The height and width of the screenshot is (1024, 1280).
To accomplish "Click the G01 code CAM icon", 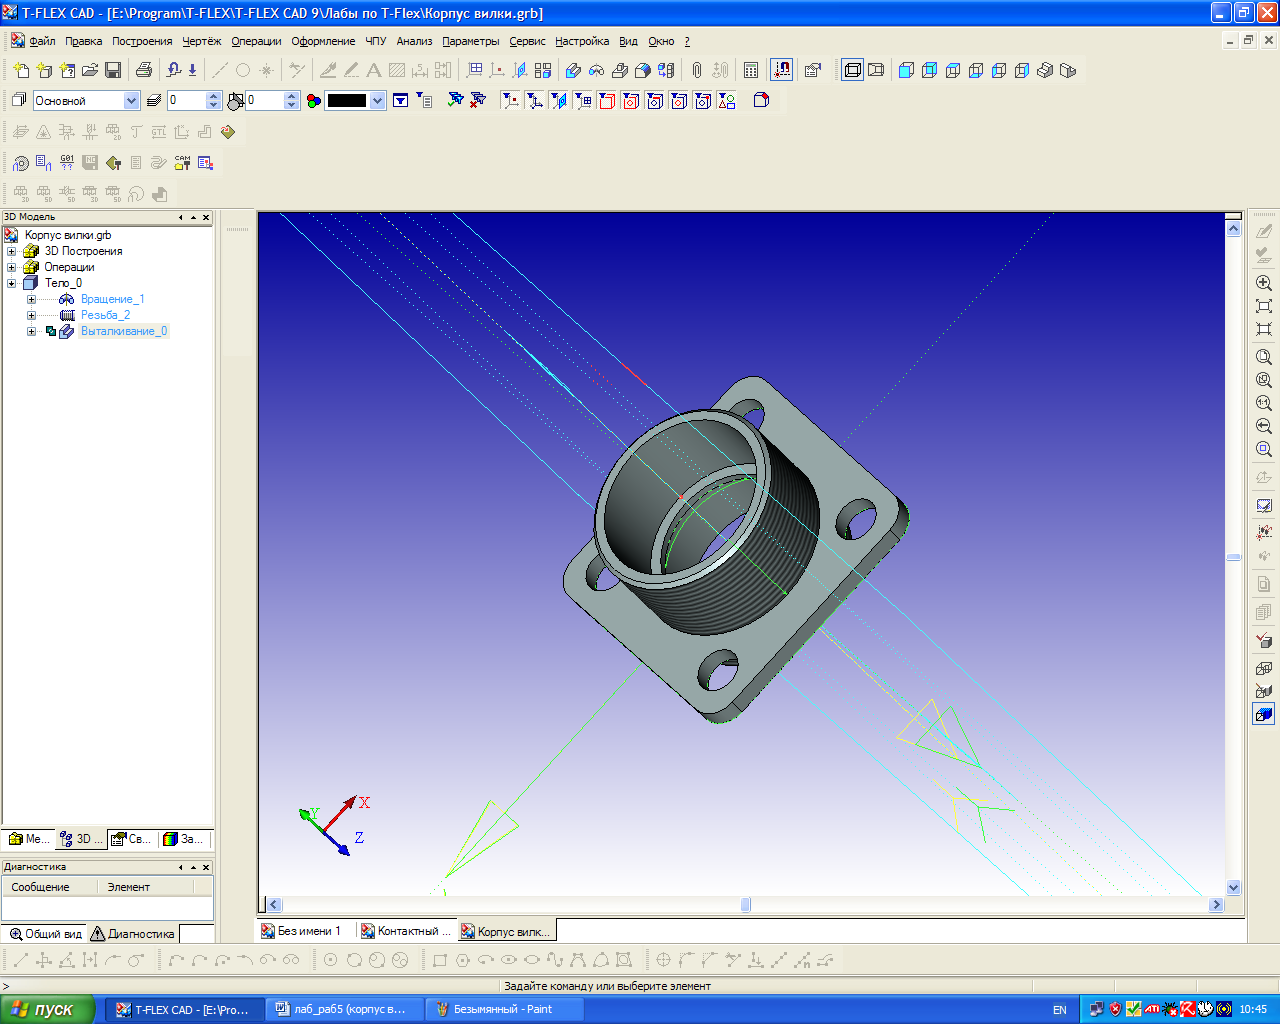I will click(x=67, y=163).
